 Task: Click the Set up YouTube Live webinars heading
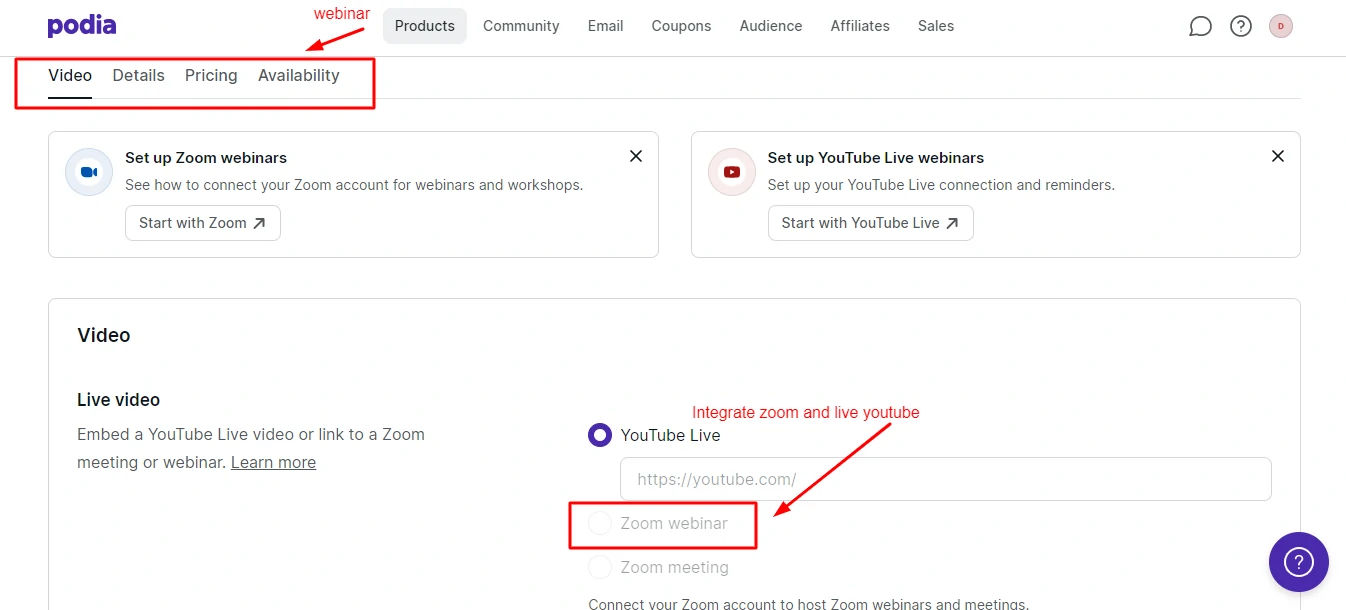click(876, 158)
